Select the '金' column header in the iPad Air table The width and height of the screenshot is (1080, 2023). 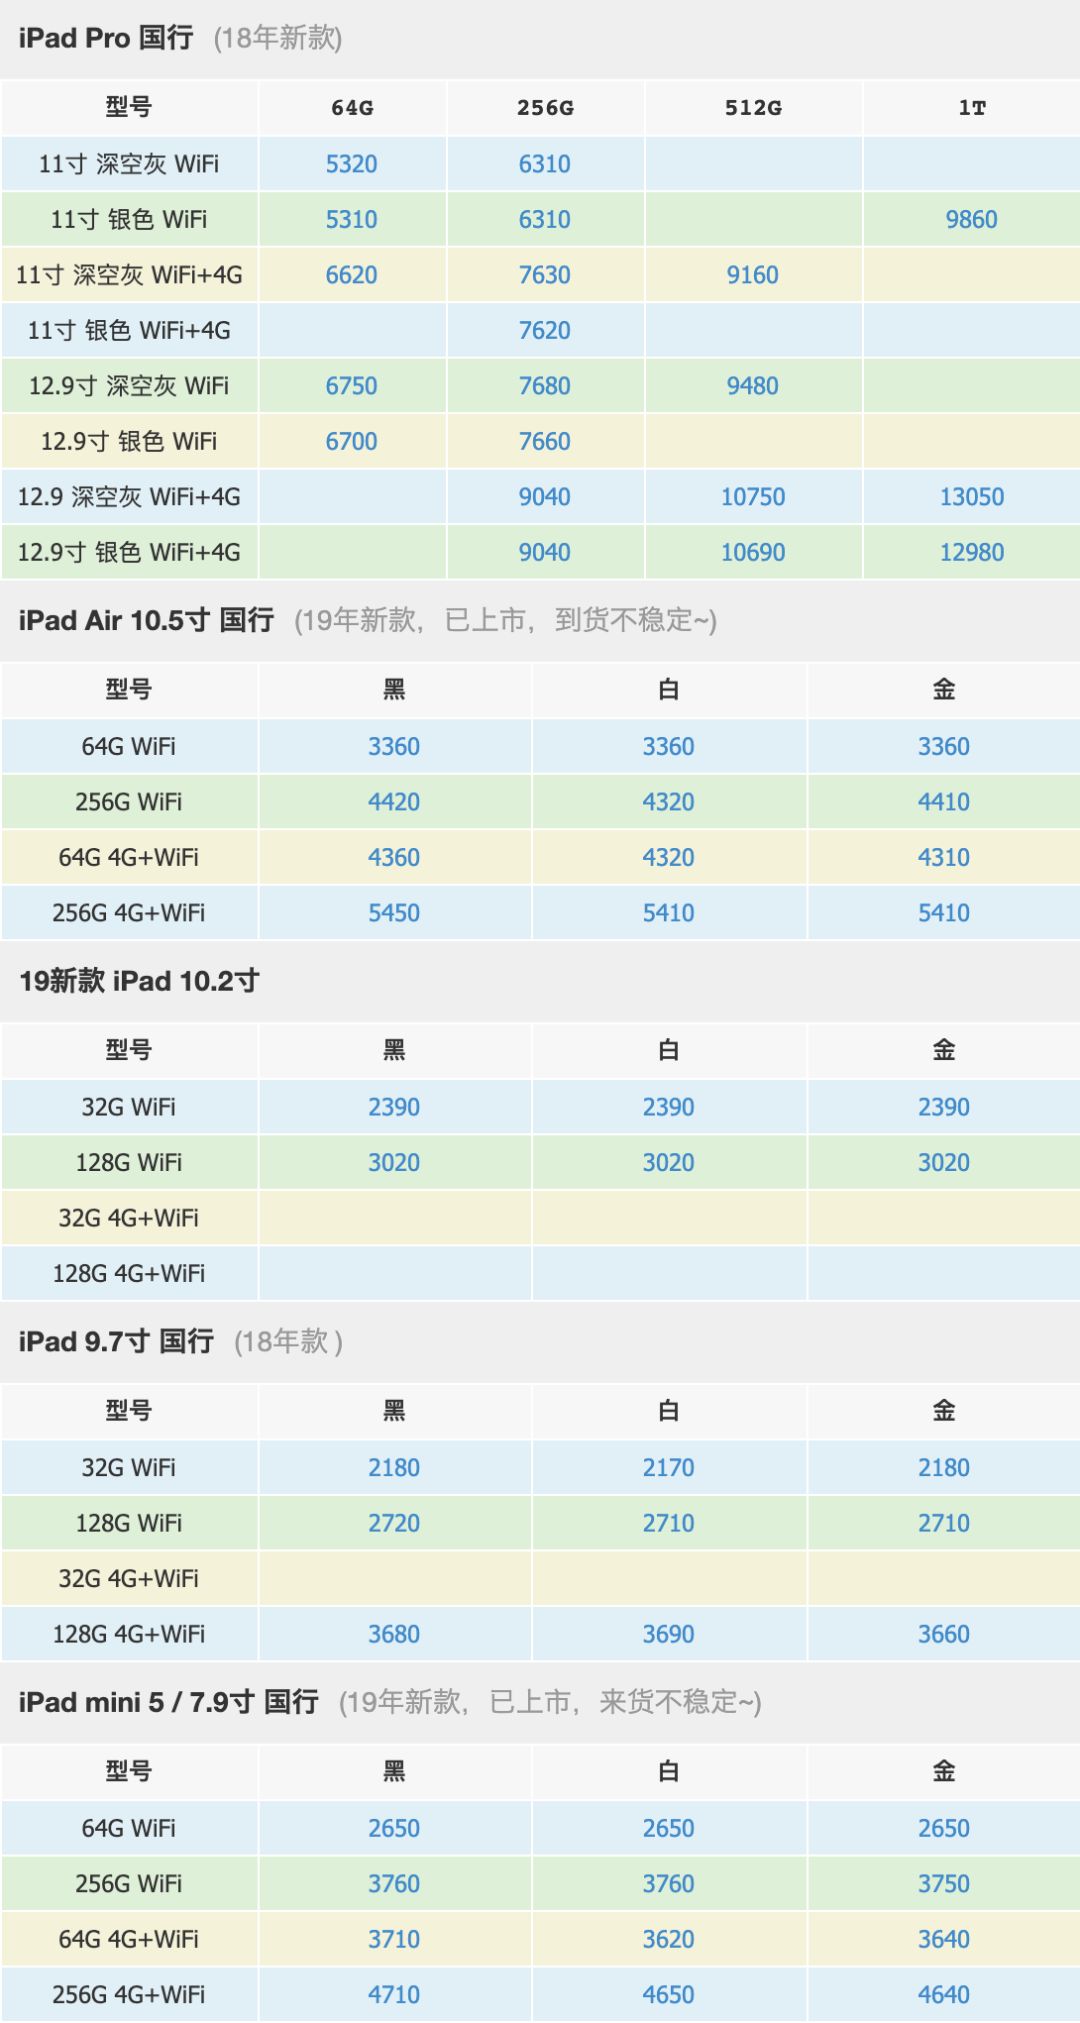944,690
